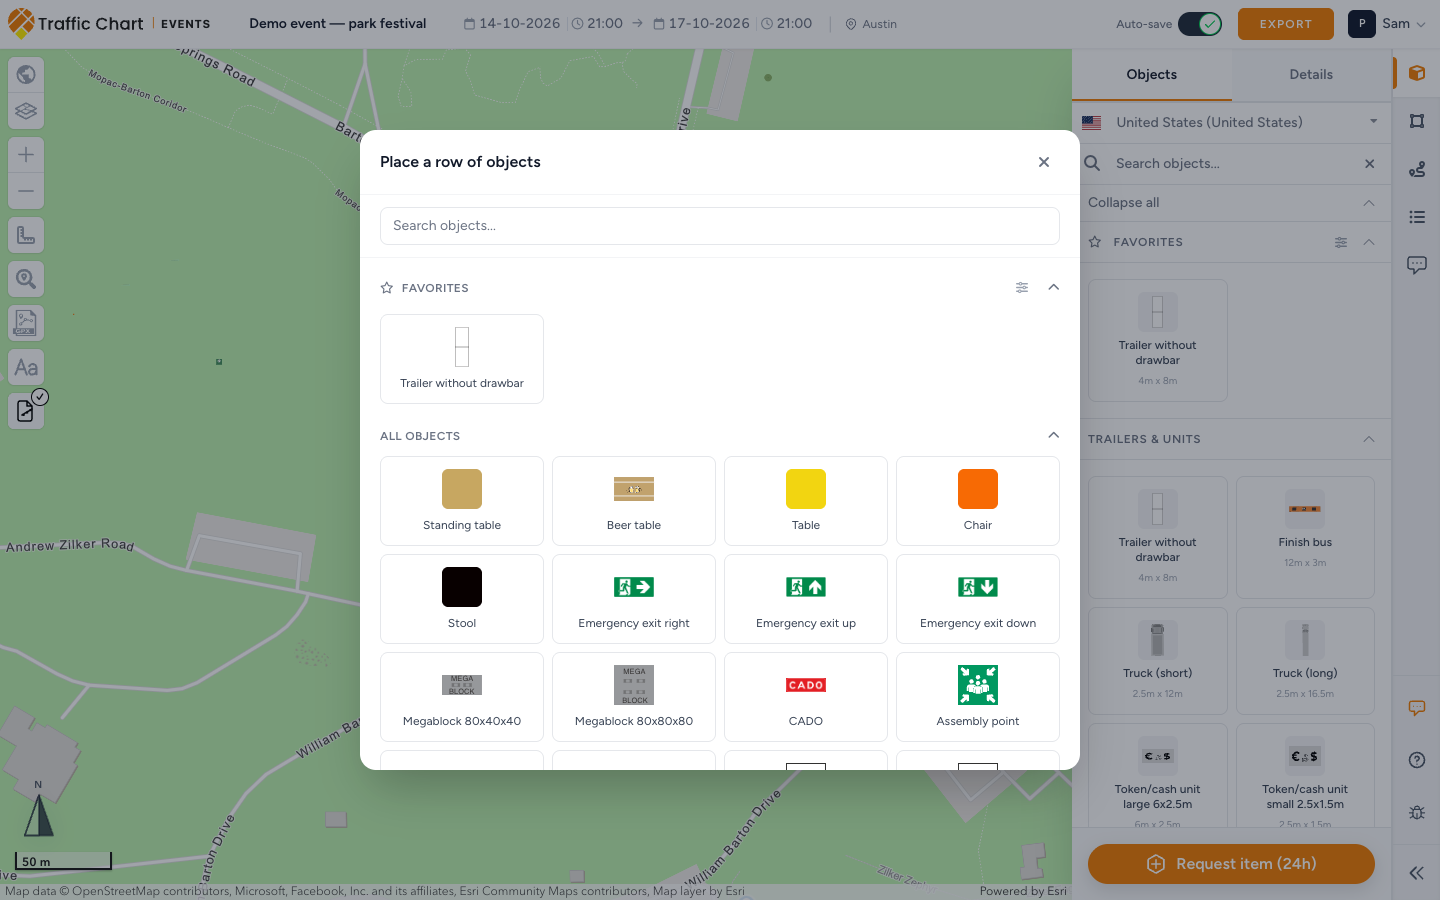Open the help question mark icon
This screenshot has height=900, width=1440.
[x=1417, y=760]
